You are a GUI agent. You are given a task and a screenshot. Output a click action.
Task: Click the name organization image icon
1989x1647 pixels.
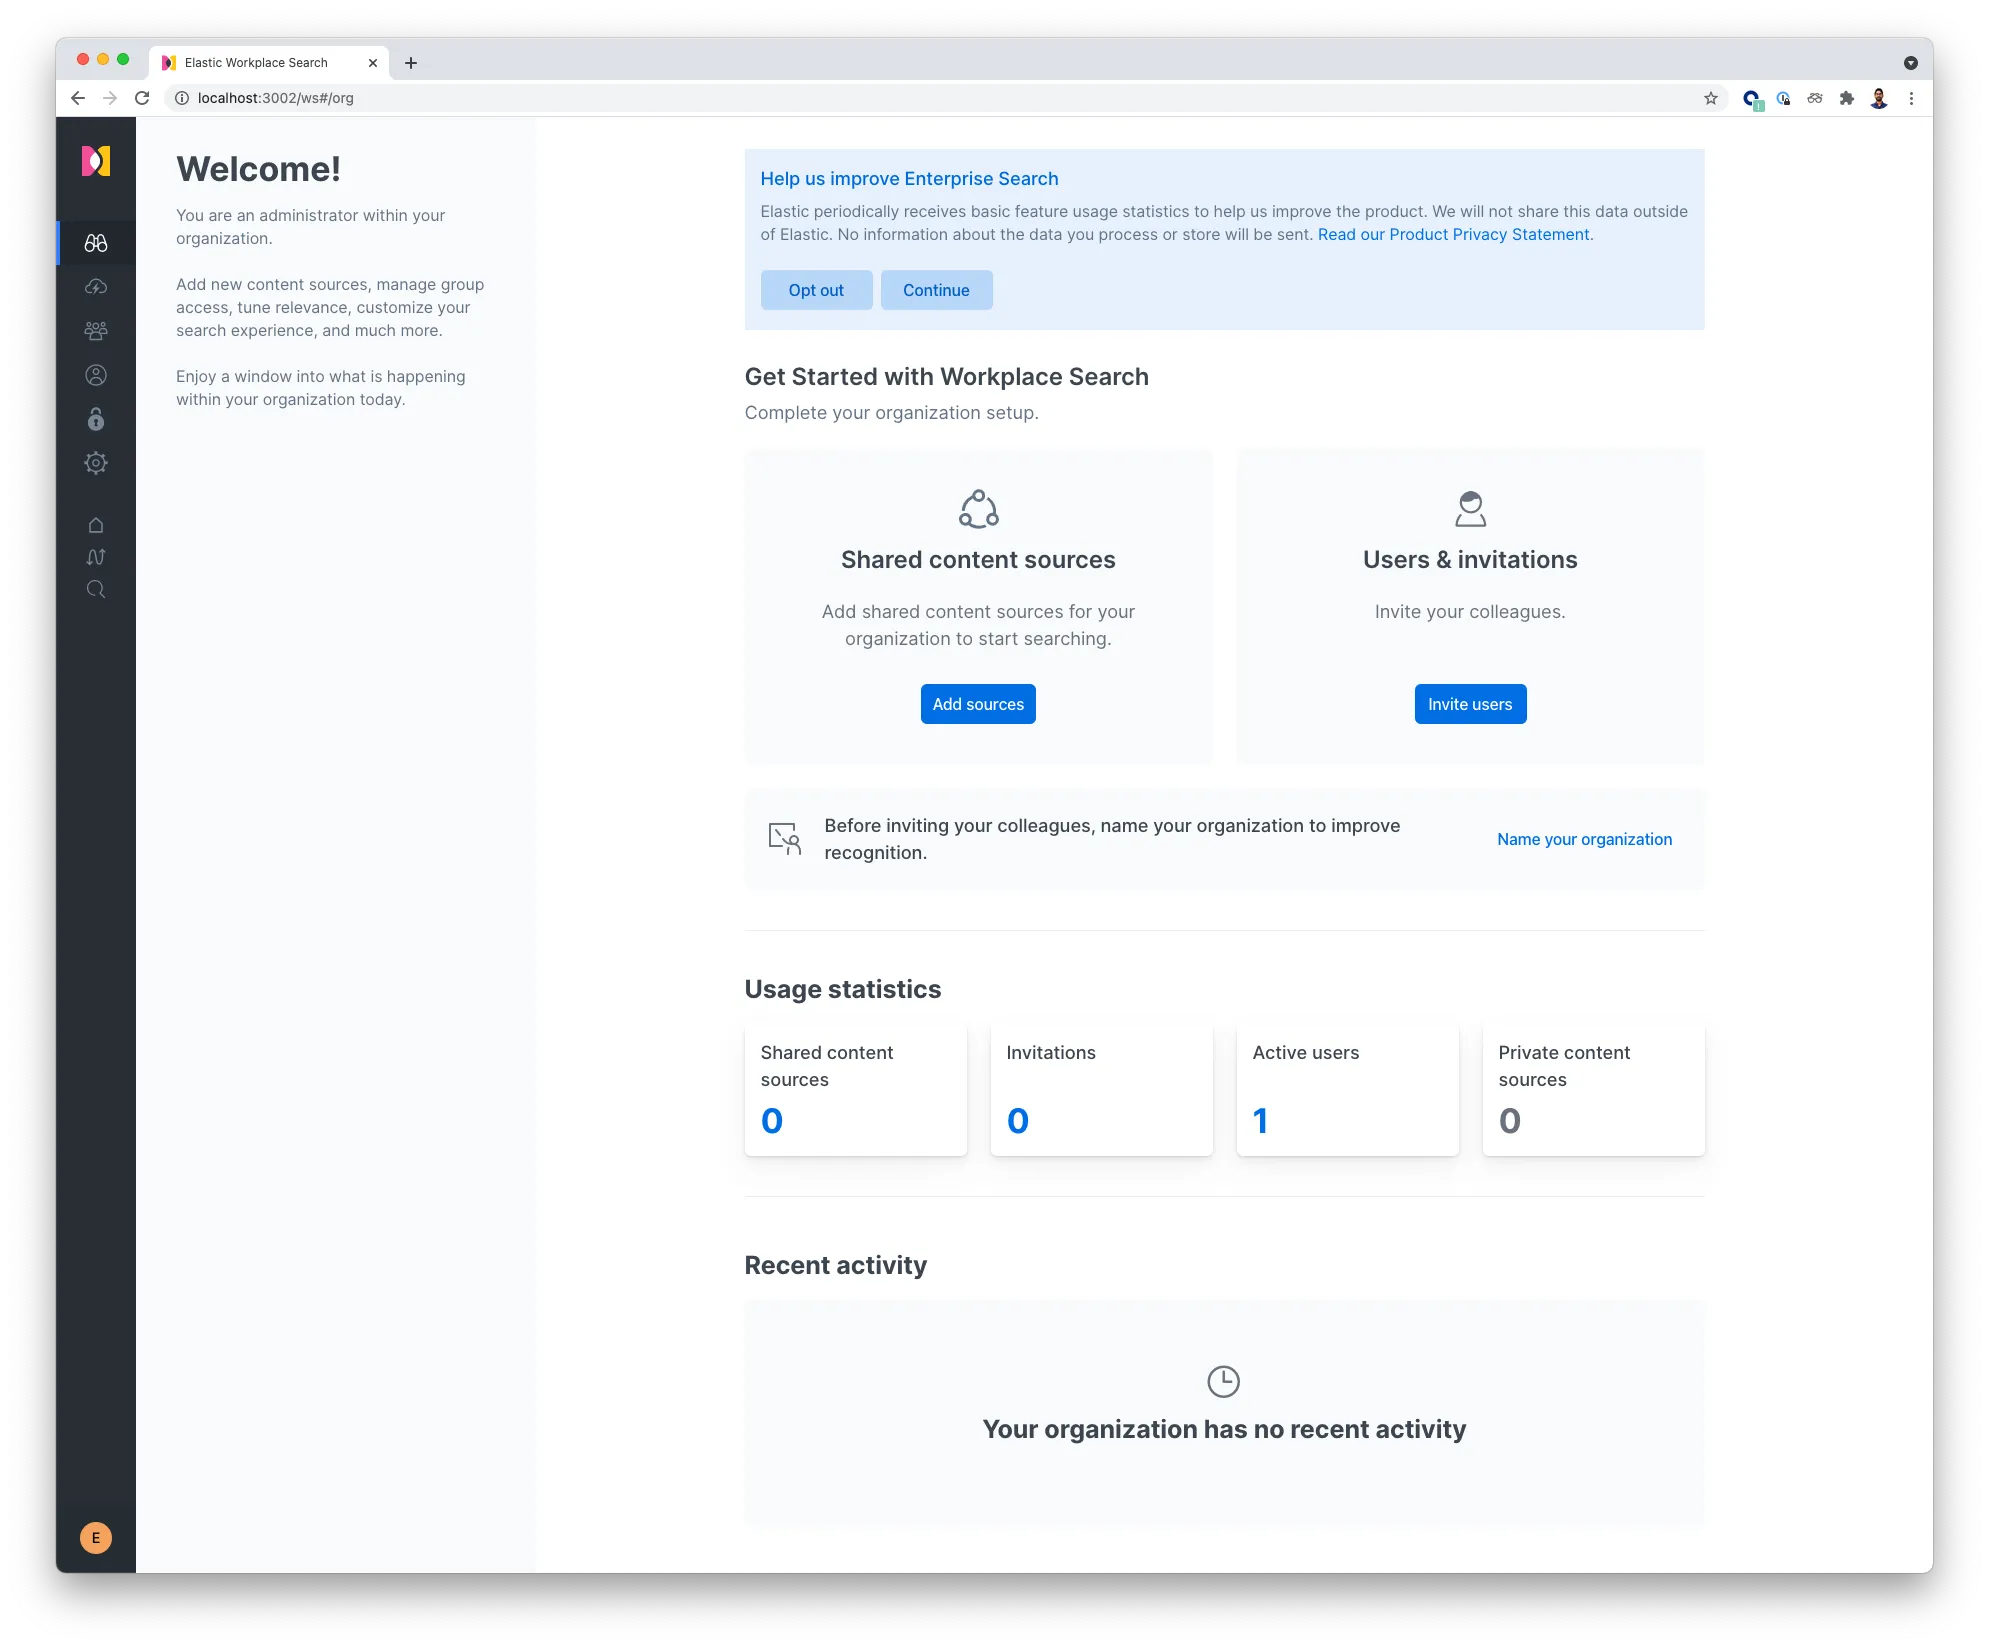click(784, 839)
